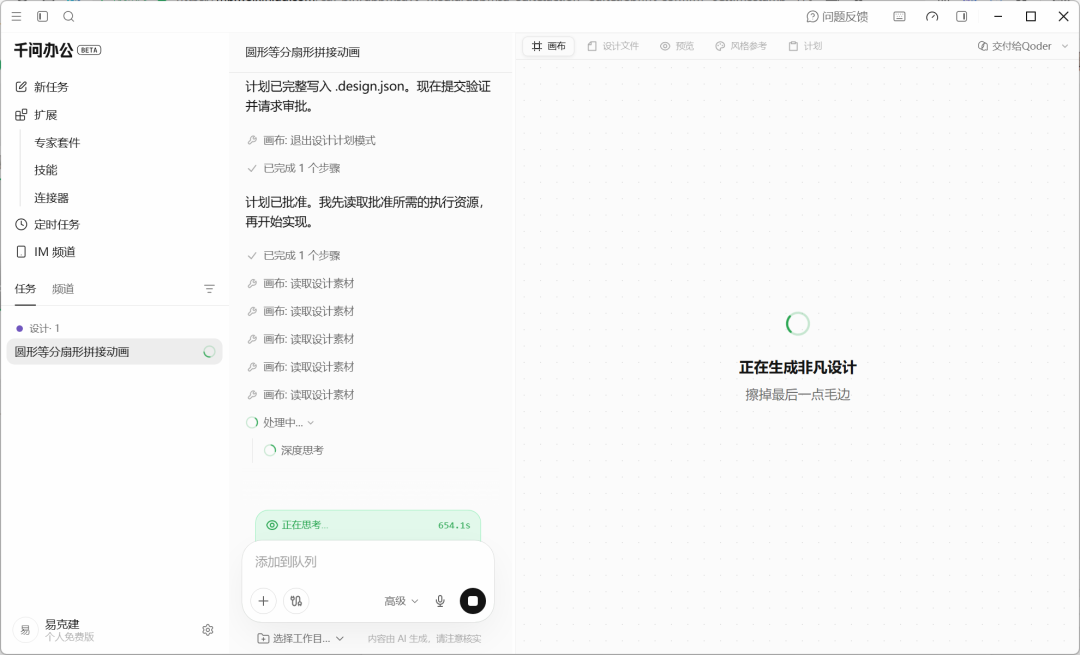Open 问题反馈 feedback button

pyautogui.click(x=837, y=17)
